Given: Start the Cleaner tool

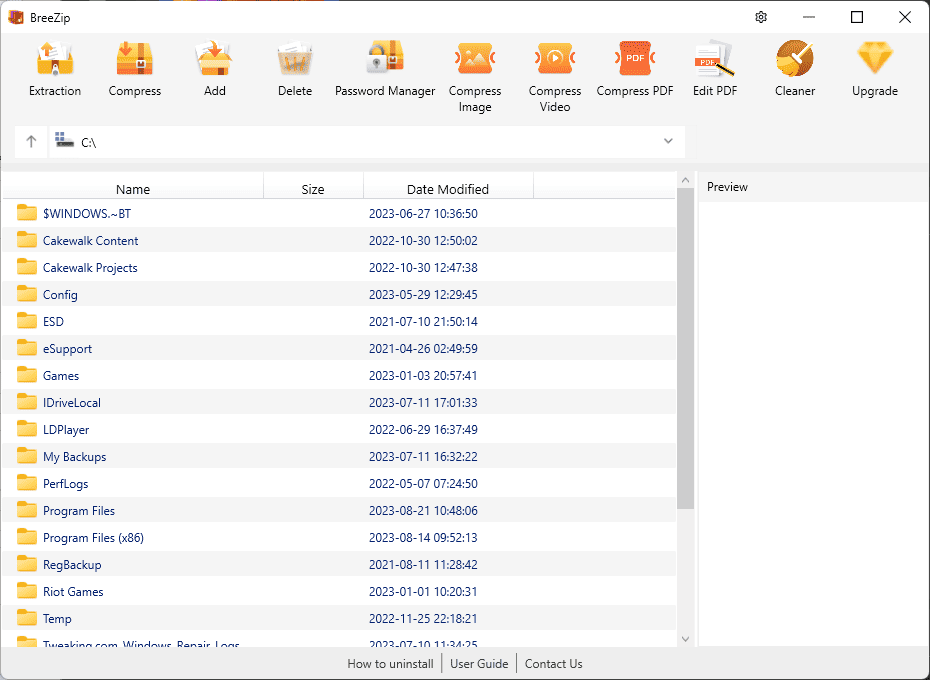Looking at the screenshot, I should [x=795, y=60].
